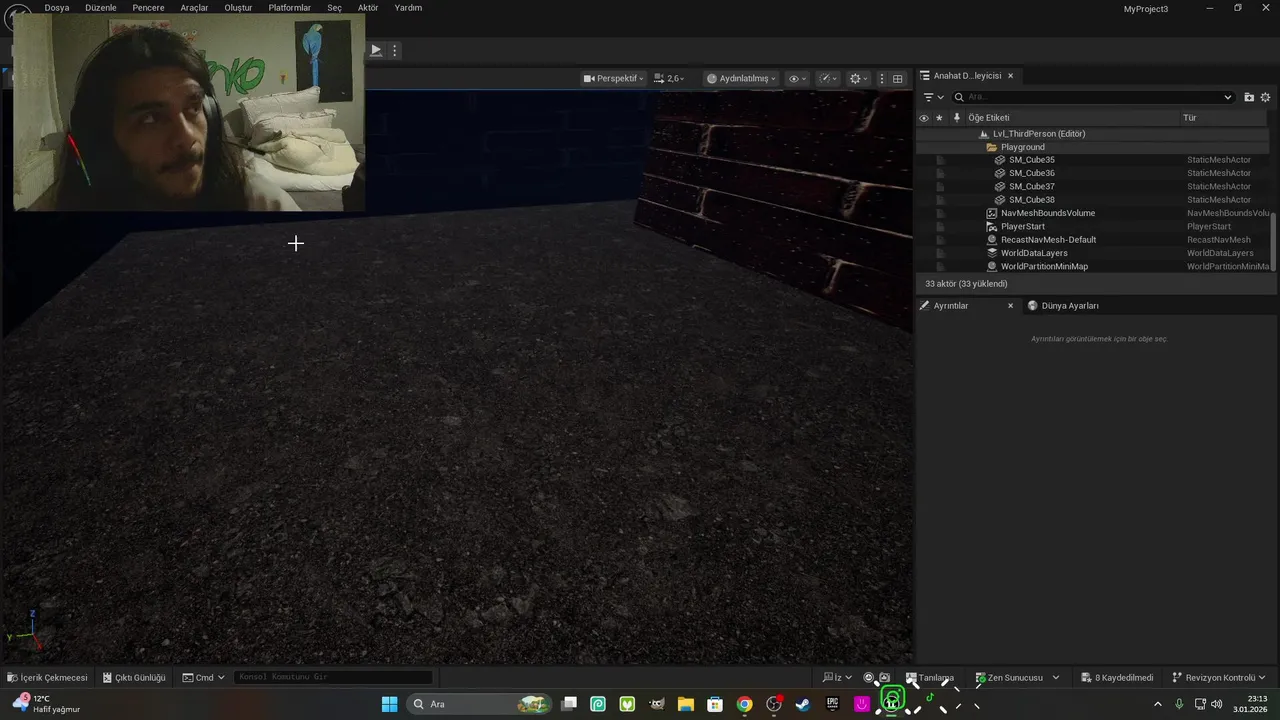
Task: Open the viewport show flags eye dropdown
Action: (797, 78)
